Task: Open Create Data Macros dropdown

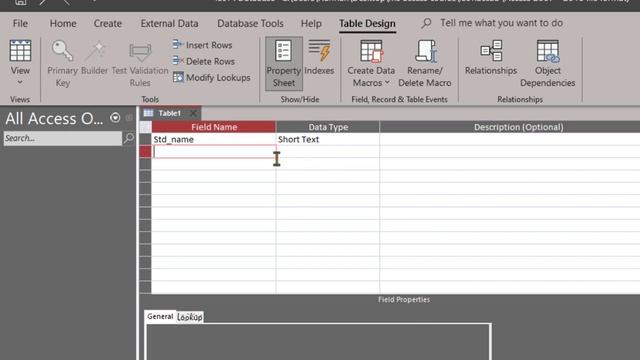Action: point(371,63)
